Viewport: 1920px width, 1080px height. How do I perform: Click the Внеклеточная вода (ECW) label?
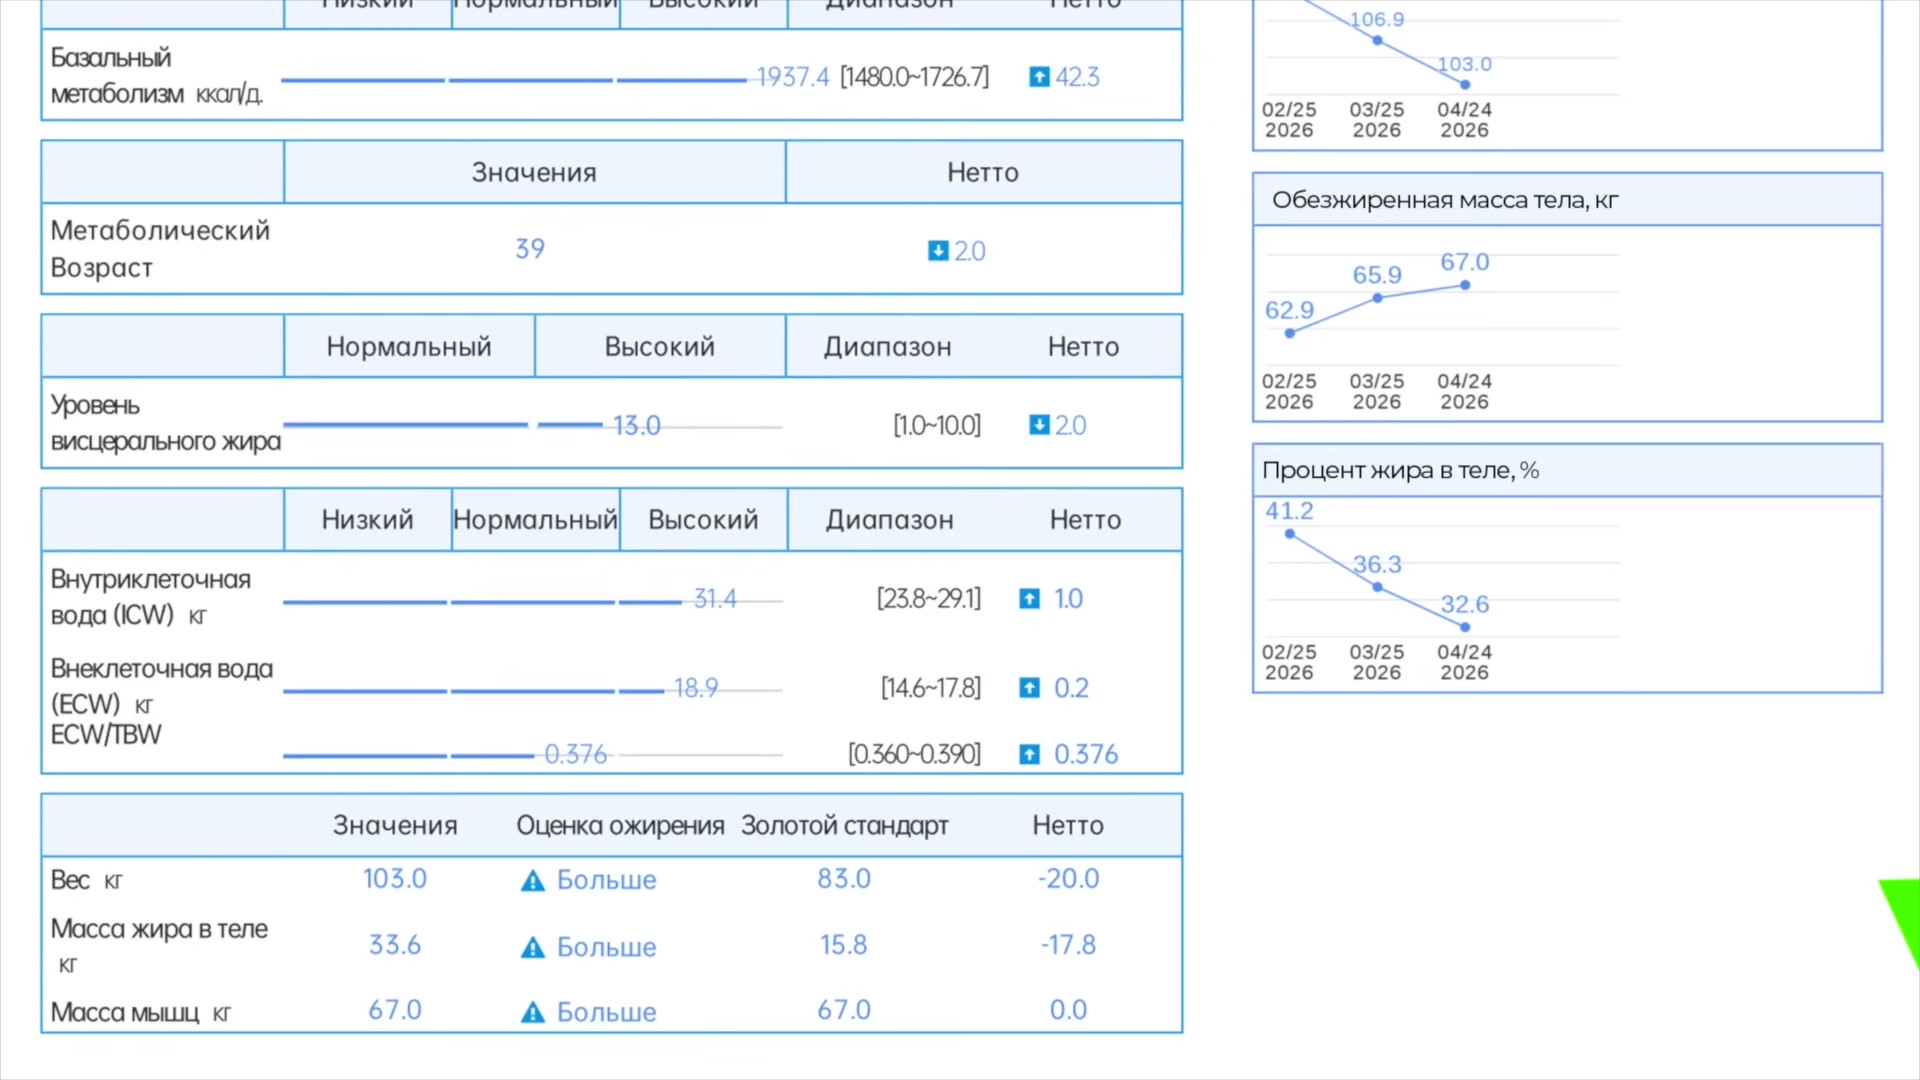point(162,686)
